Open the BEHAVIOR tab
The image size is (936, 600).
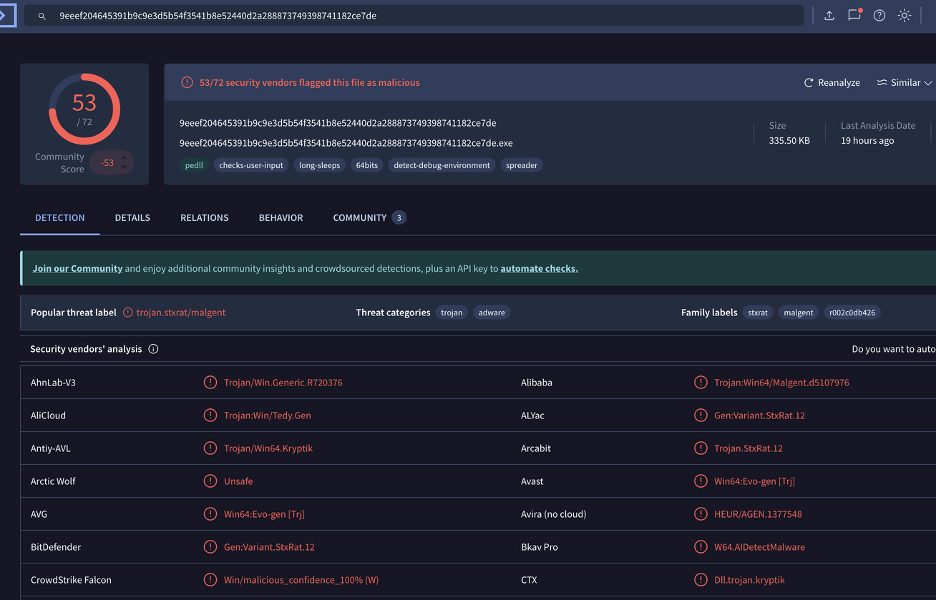click(x=281, y=218)
